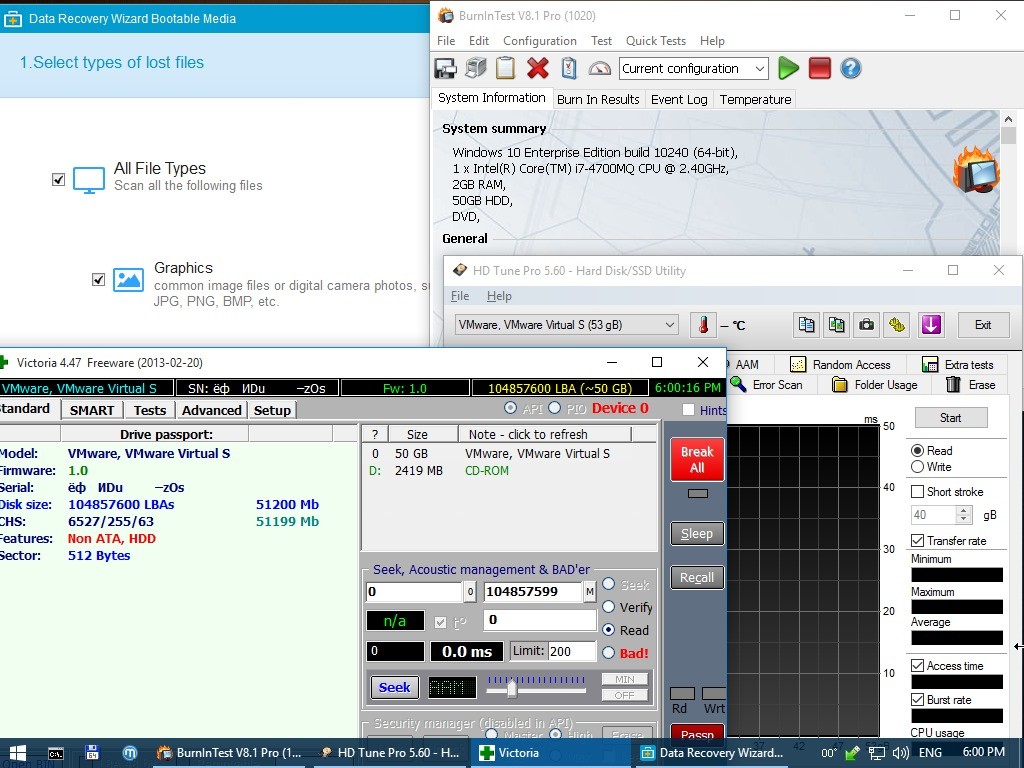Open the Folder Usage tab in HD Tune
1024x768 pixels.
tap(874, 385)
